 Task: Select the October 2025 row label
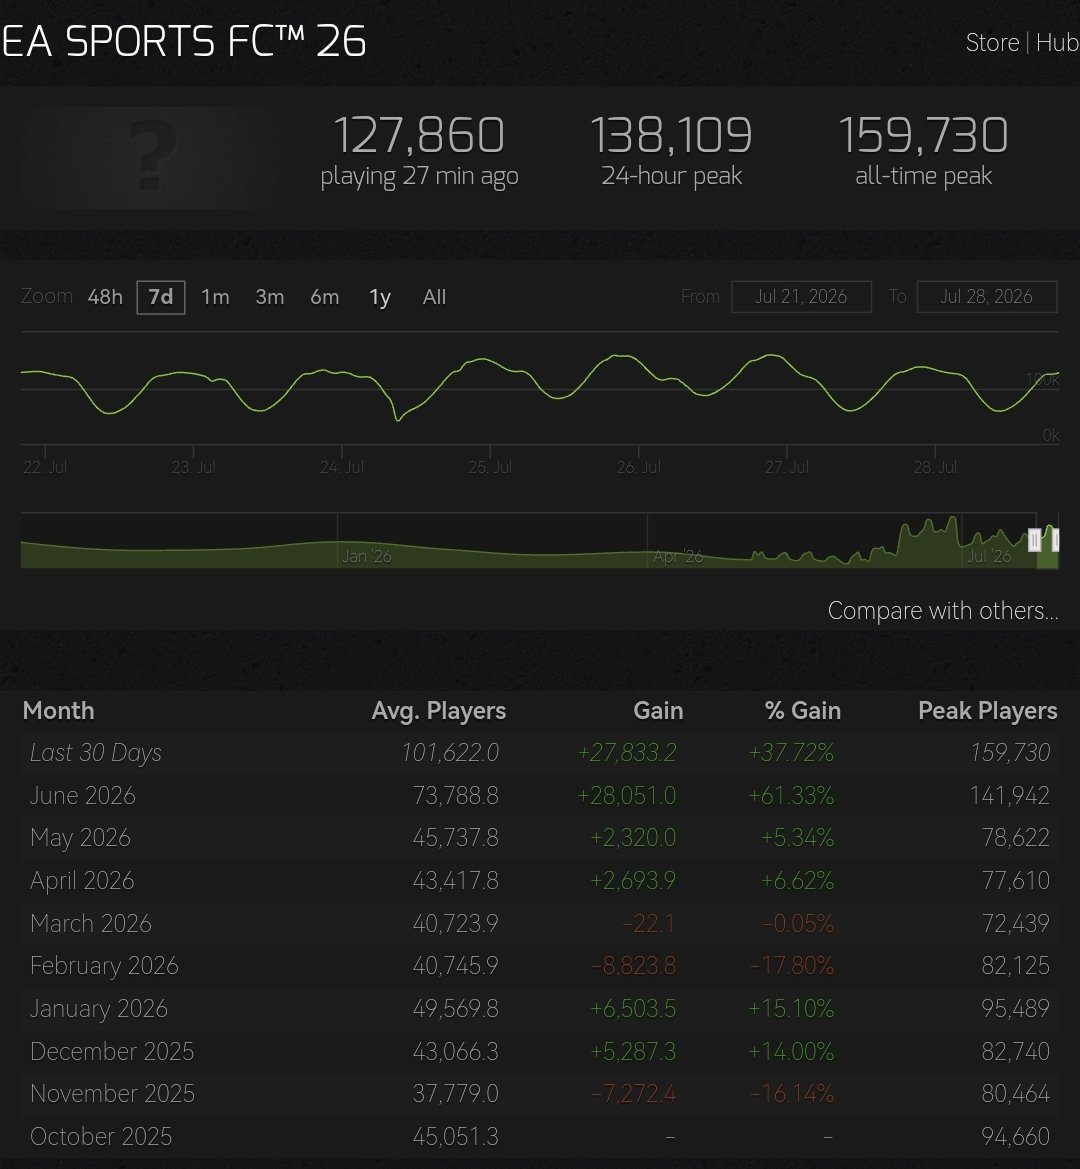tap(101, 1136)
